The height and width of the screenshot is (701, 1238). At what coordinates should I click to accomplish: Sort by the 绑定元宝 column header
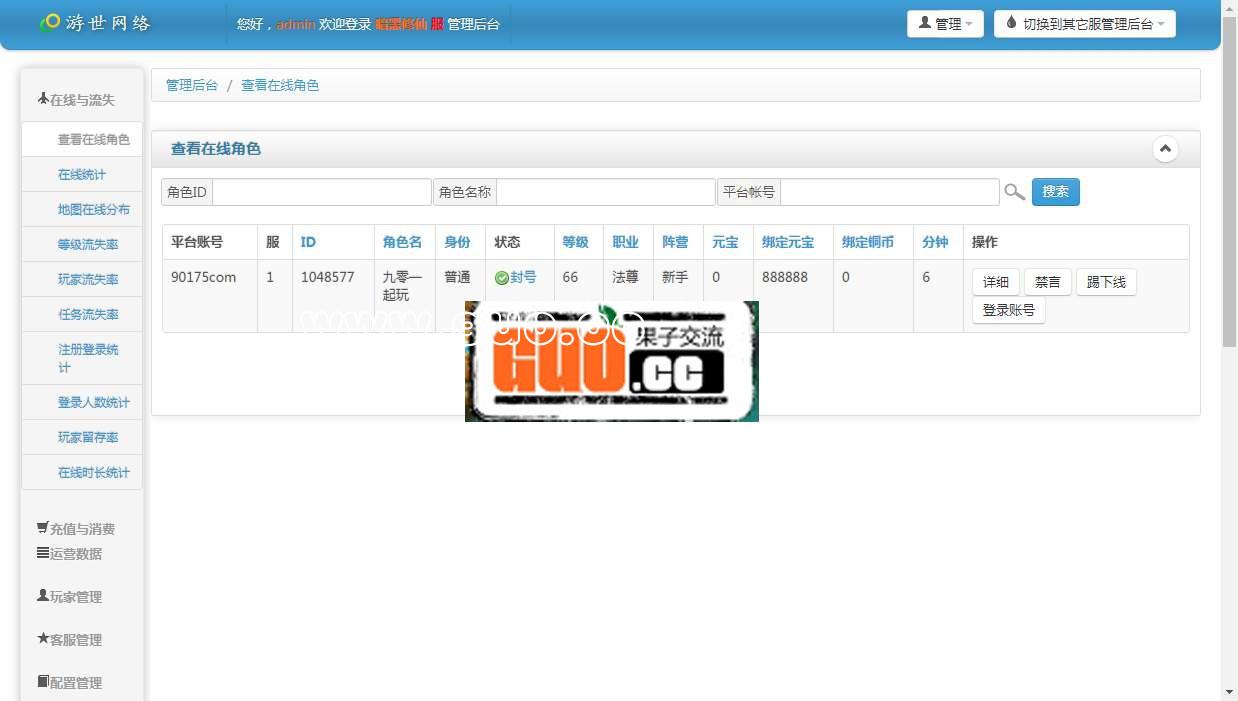point(788,242)
